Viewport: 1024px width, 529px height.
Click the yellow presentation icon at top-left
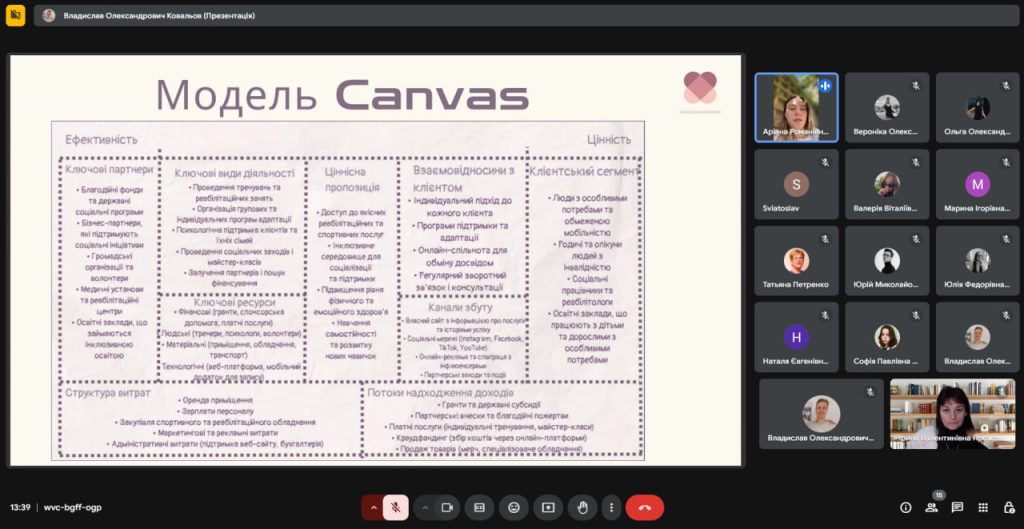(15, 16)
